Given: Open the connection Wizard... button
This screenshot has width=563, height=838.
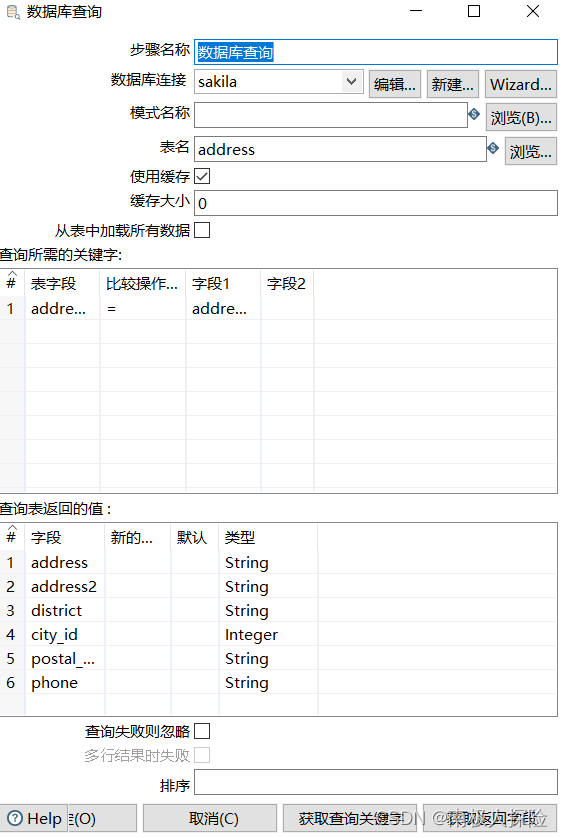Looking at the screenshot, I should [x=521, y=84].
